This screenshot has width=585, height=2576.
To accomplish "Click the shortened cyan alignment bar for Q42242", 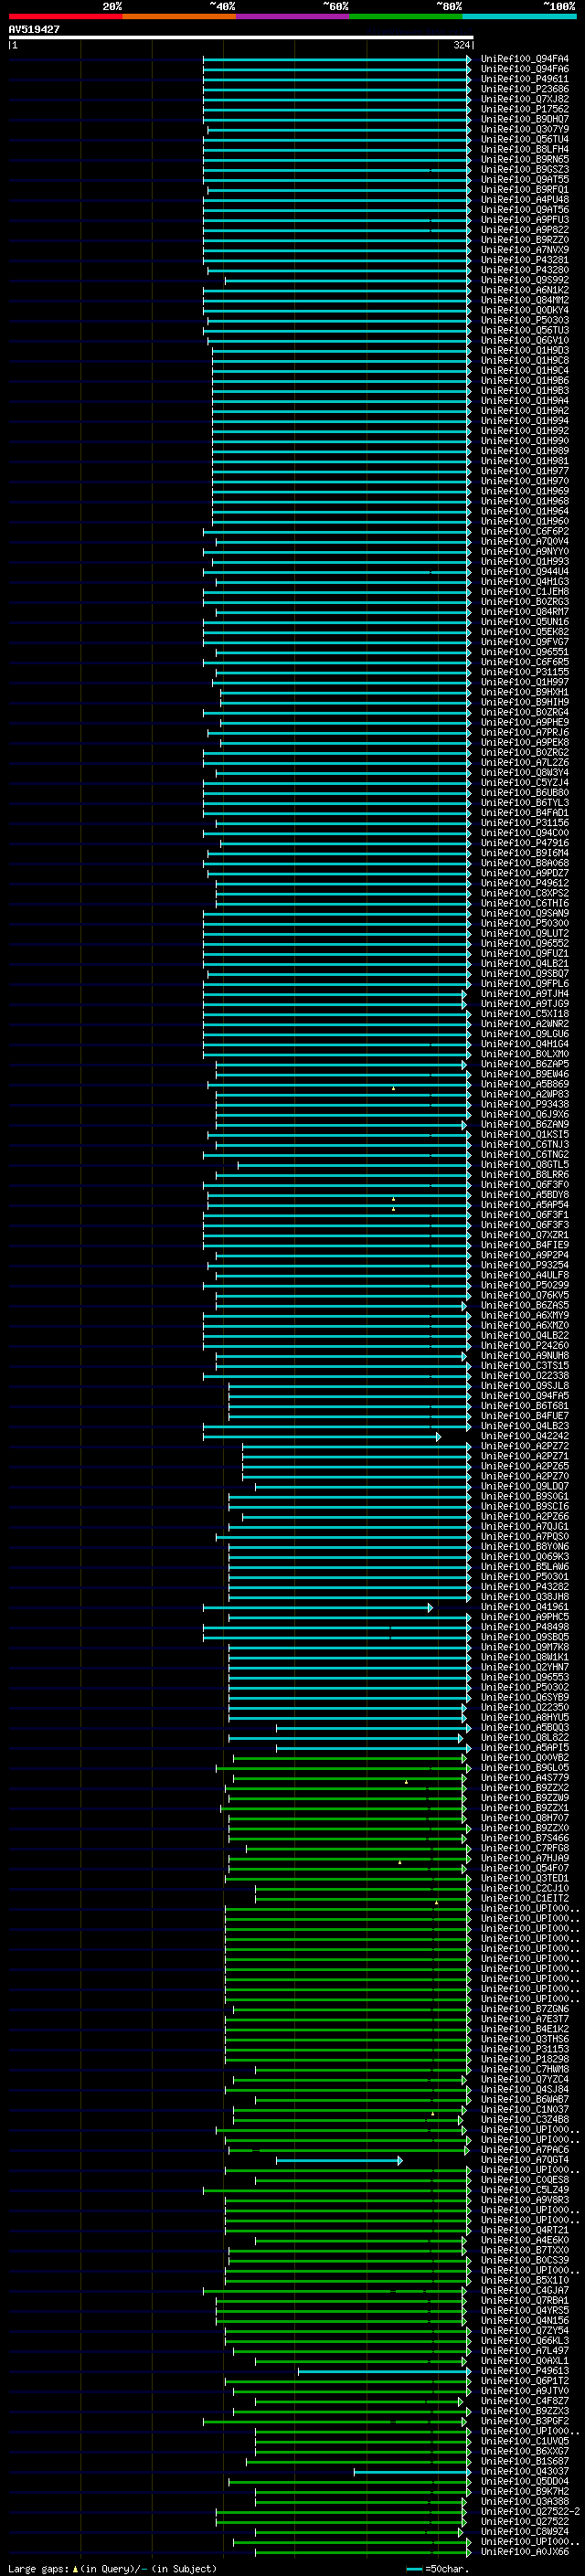I will pyautogui.click(x=321, y=1437).
